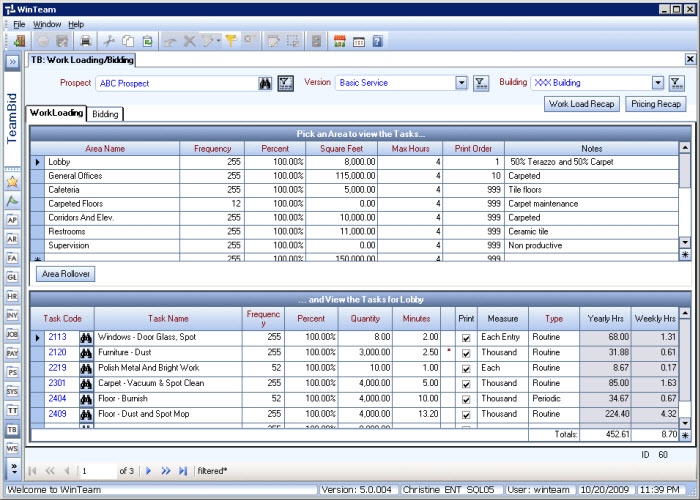Expand more modules with the bottom sidebar chevron

14,468
